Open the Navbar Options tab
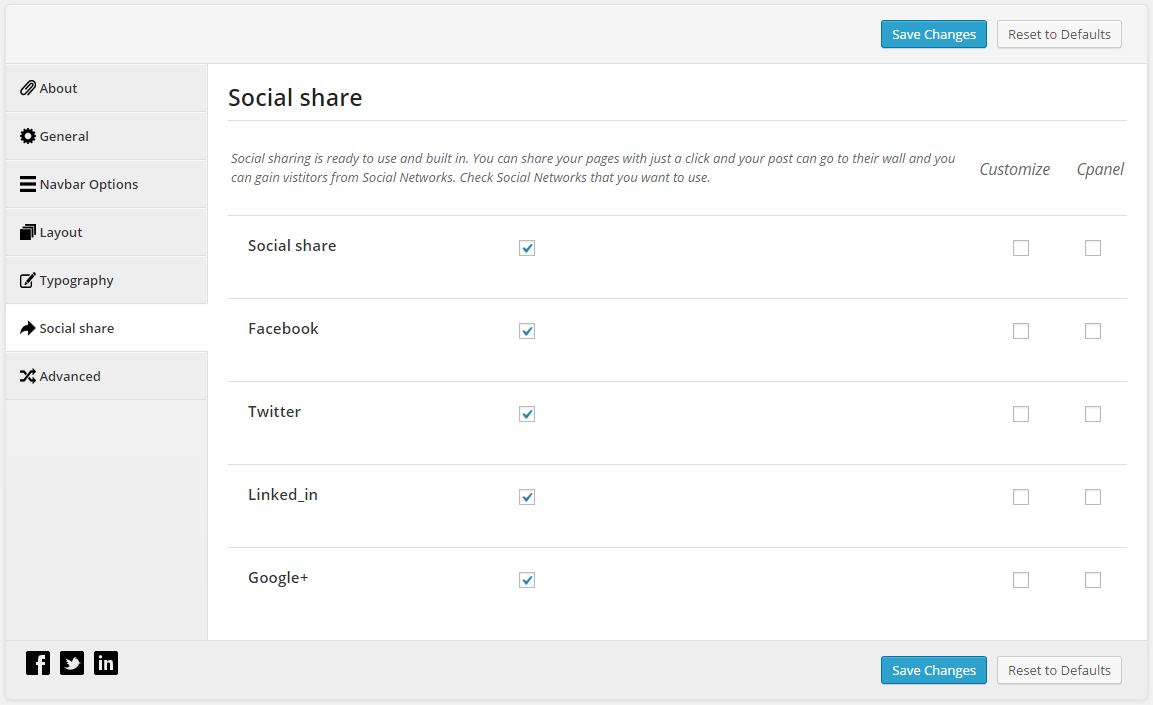 pyautogui.click(x=107, y=184)
